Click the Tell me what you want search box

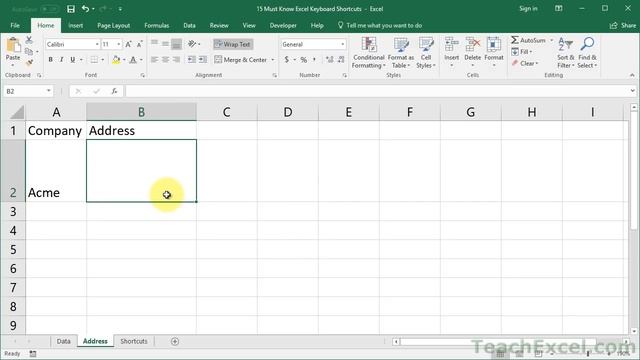click(x=380, y=25)
